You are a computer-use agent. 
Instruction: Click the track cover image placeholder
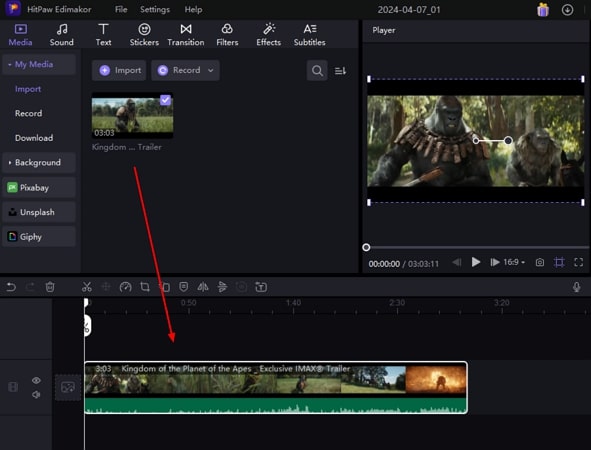click(68, 387)
